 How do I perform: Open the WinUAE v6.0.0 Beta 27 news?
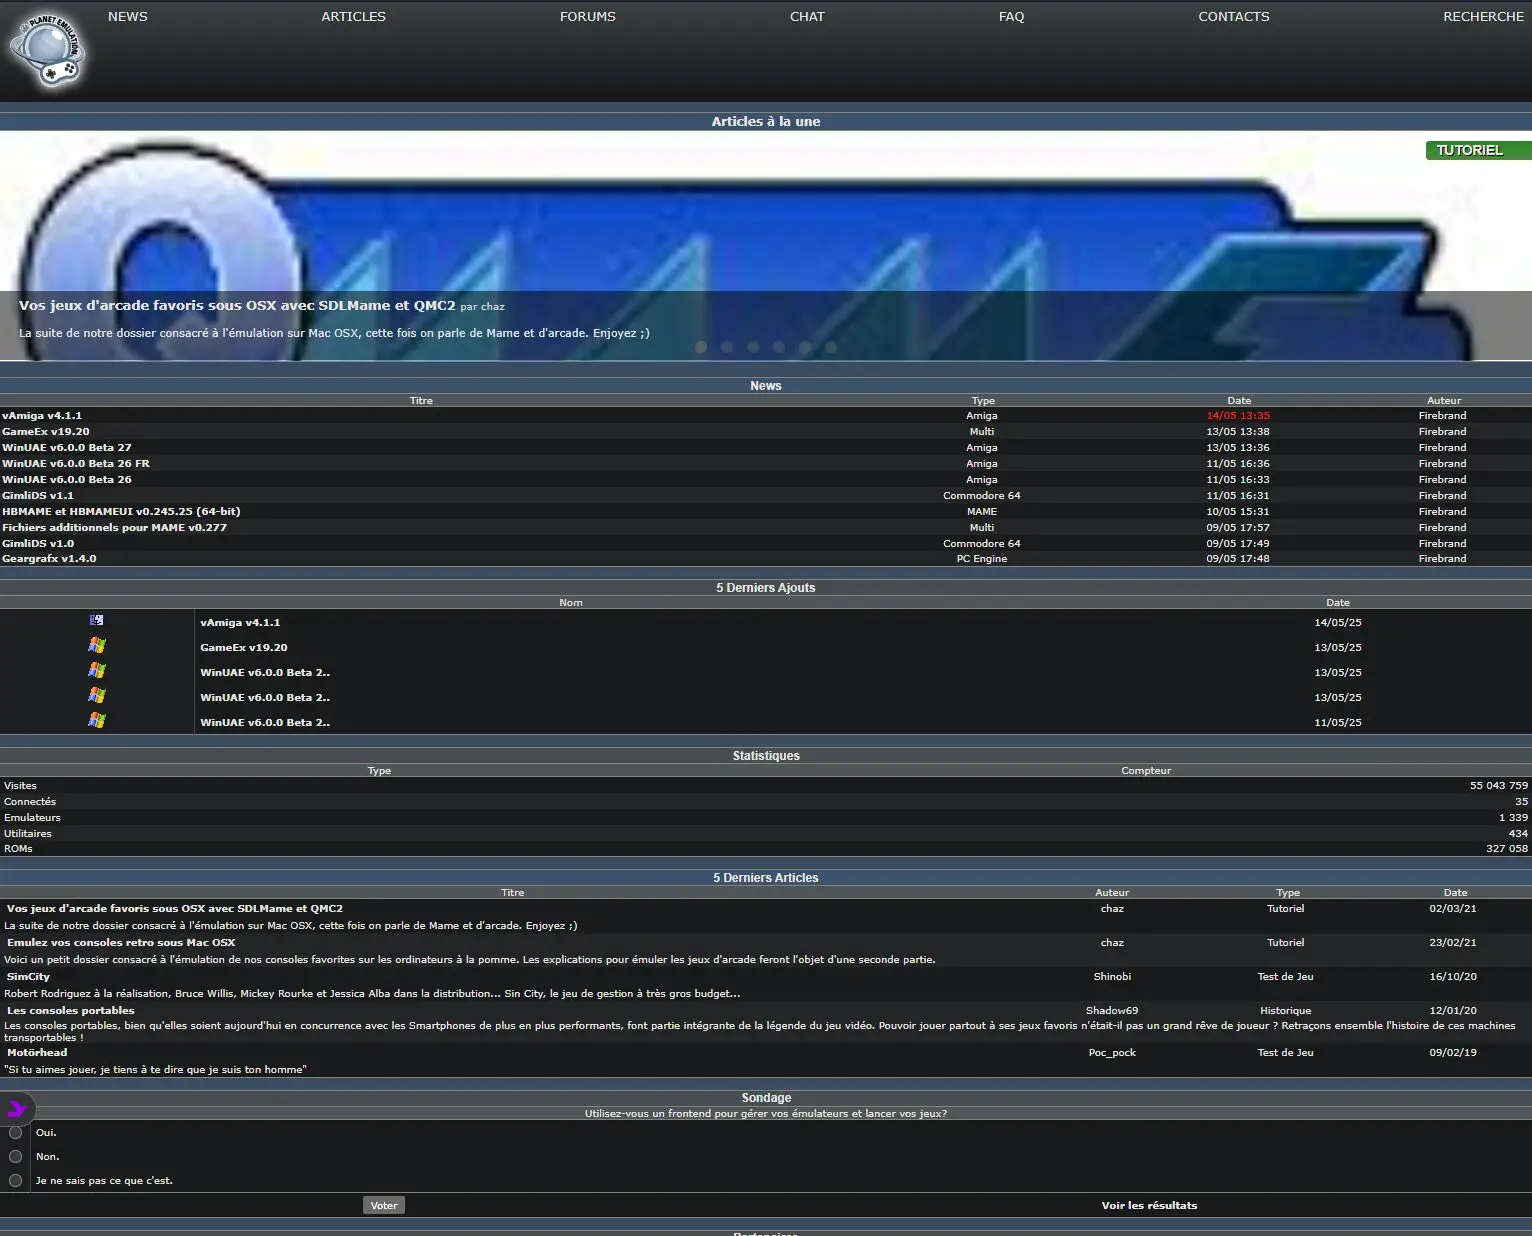(x=67, y=447)
